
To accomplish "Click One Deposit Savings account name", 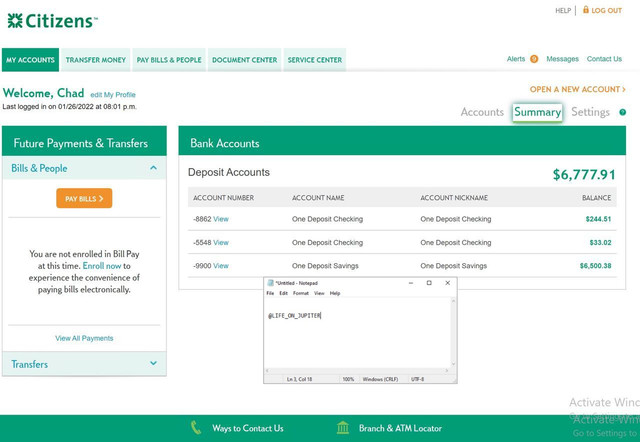I will point(325,266).
